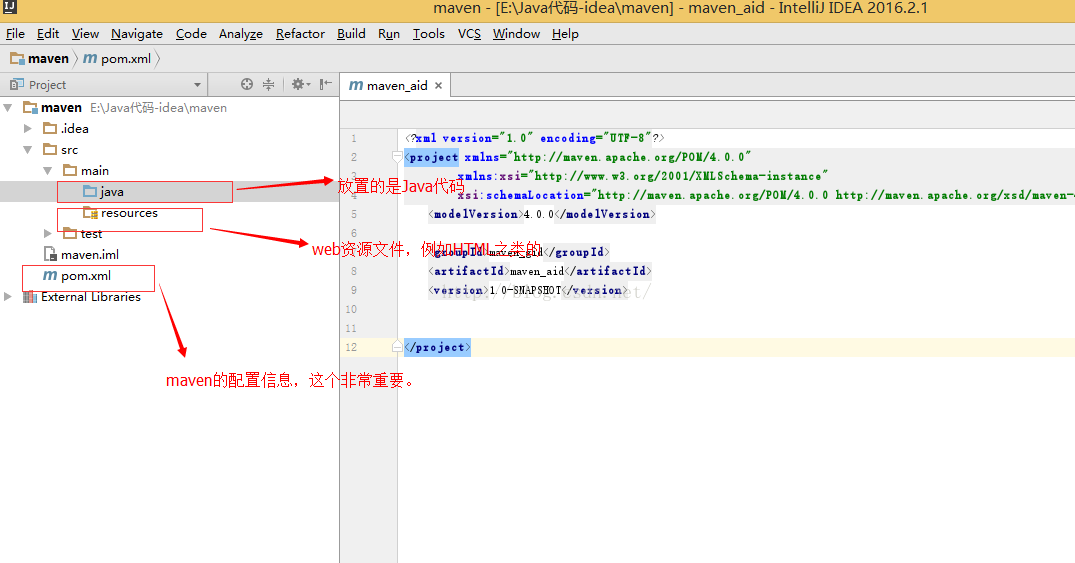Click the maven breadcrumb in navigation bar
1075x563 pixels.
(x=40, y=59)
